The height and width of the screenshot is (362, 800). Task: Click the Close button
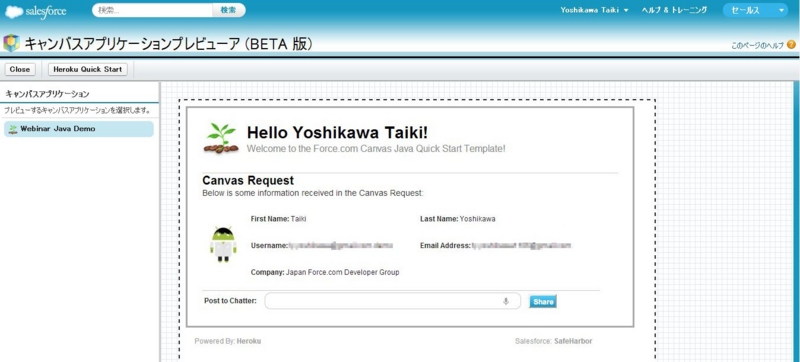(x=20, y=69)
